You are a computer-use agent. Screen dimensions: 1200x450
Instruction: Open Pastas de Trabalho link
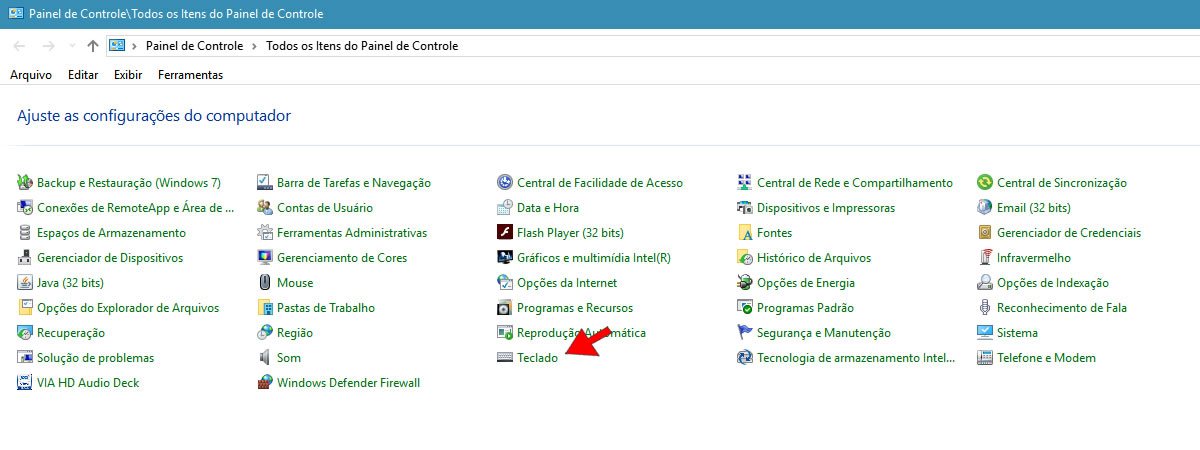(x=326, y=308)
